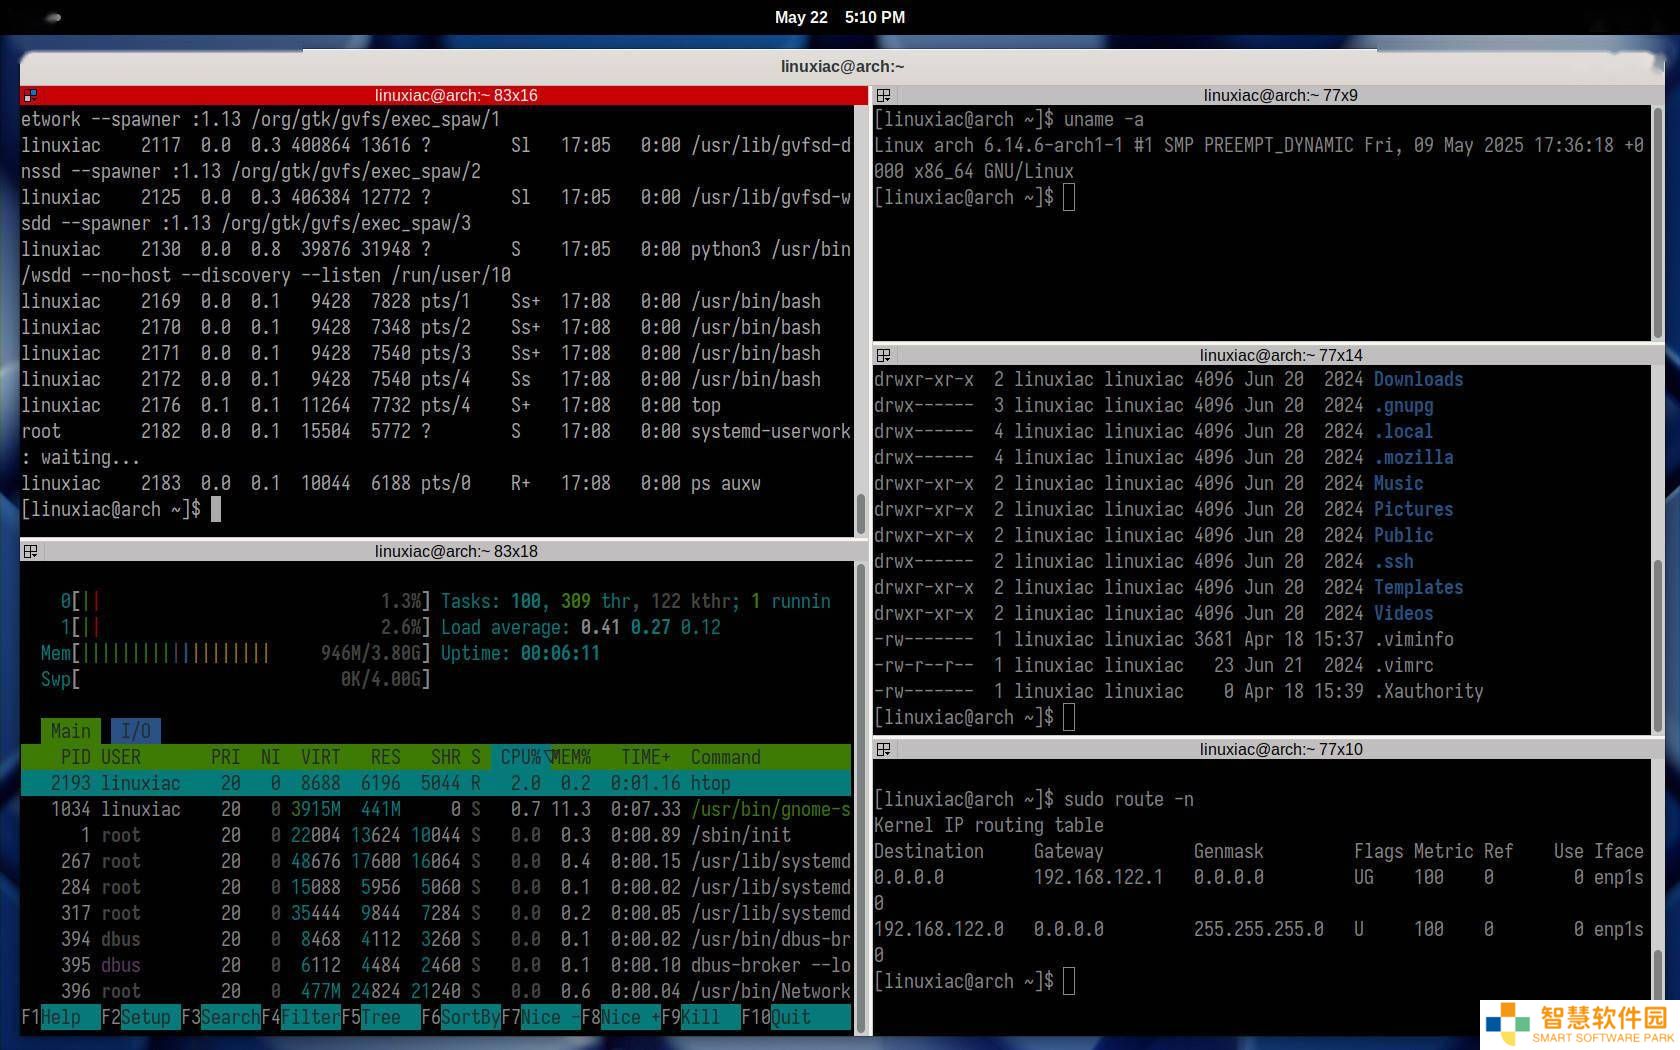Click the .Xauthority file entry

click(x=1428, y=691)
